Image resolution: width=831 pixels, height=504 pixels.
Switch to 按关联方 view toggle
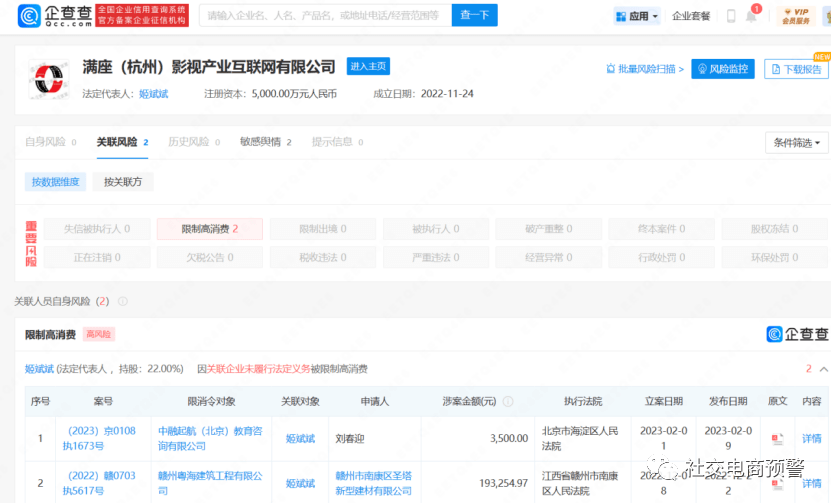(x=123, y=182)
